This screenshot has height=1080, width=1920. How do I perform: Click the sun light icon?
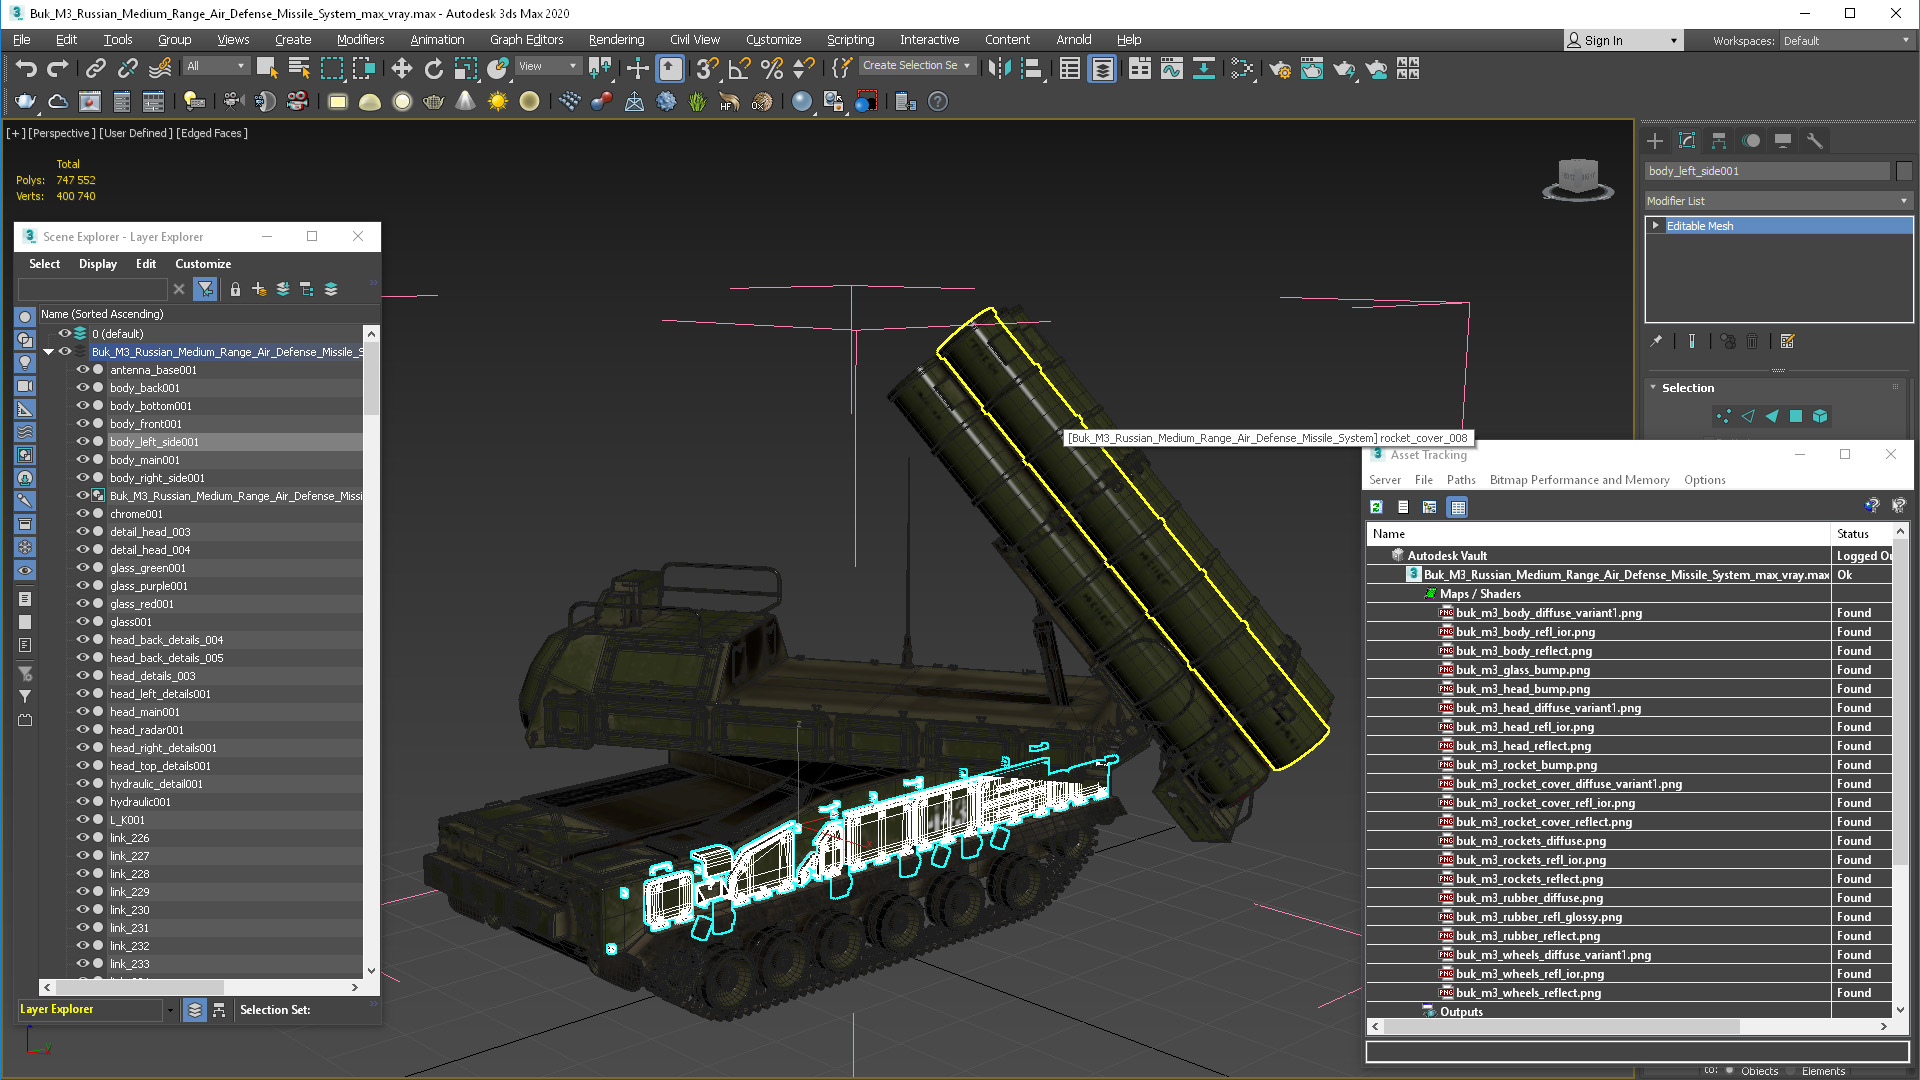coord(497,101)
